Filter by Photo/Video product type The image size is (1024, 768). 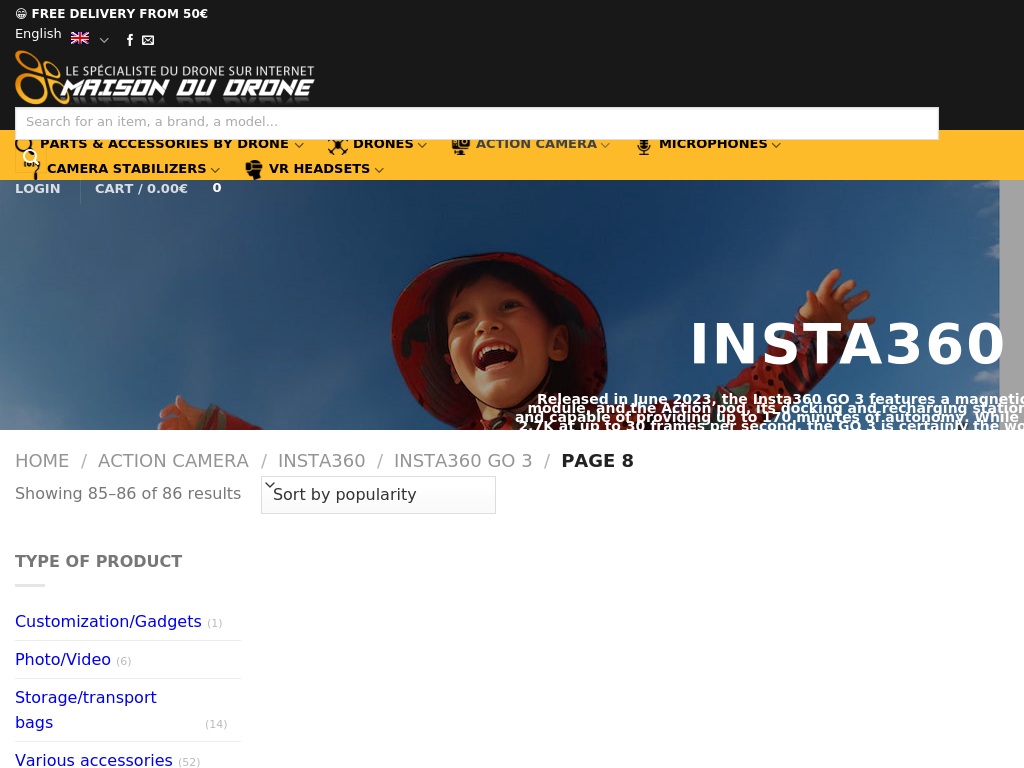(x=63, y=660)
